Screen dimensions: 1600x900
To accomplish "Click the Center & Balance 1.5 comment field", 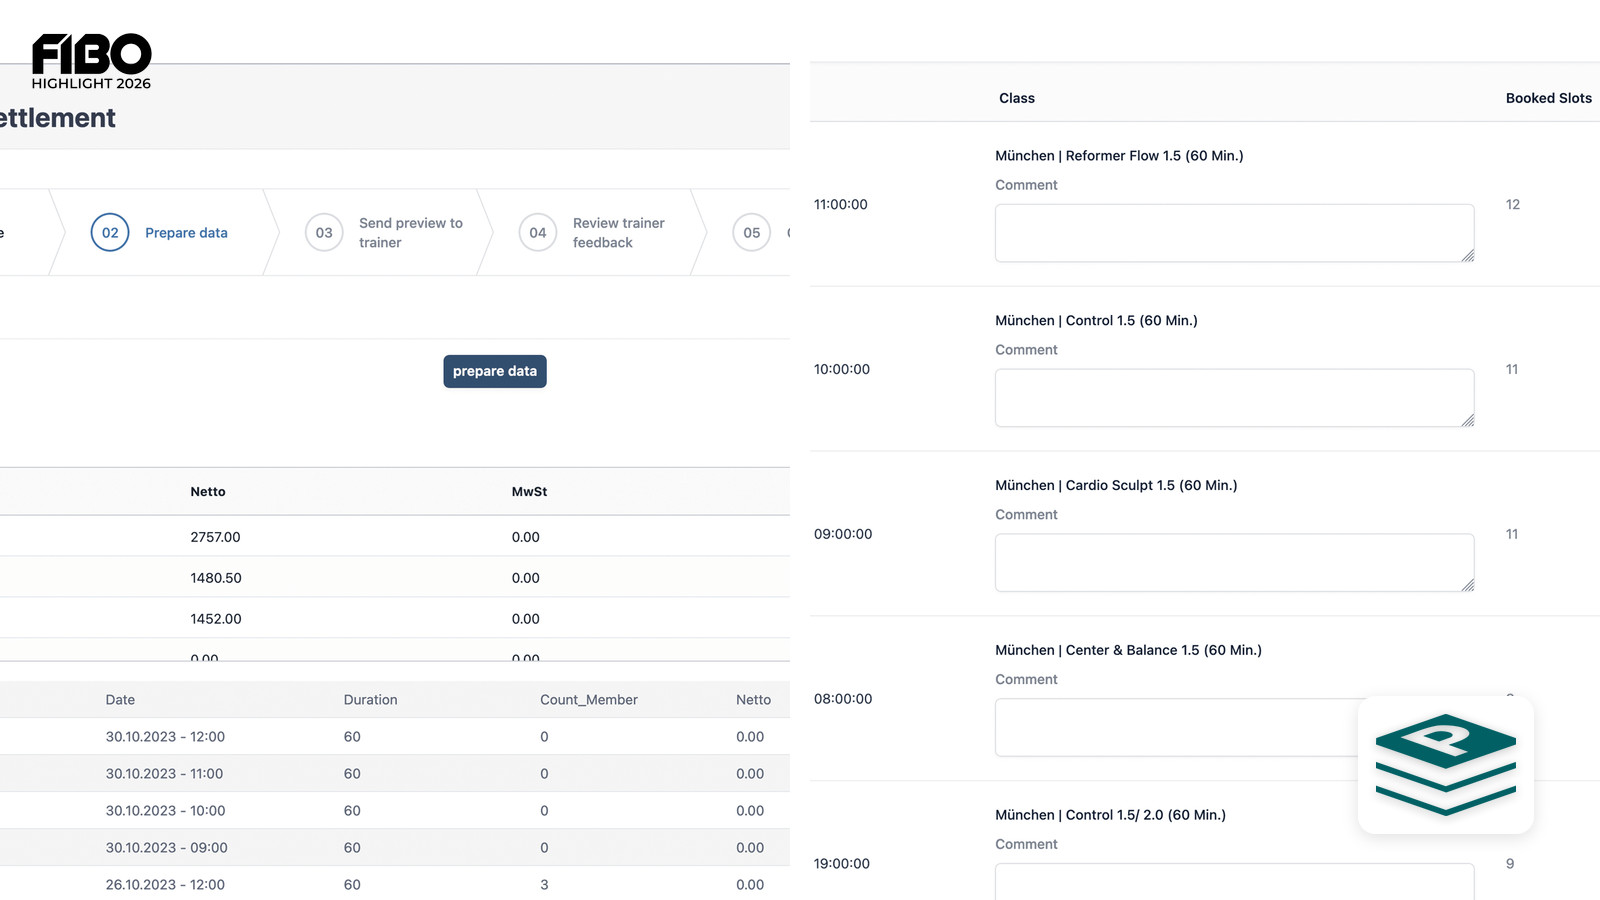I will pyautogui.click(x=1235, y=727).
